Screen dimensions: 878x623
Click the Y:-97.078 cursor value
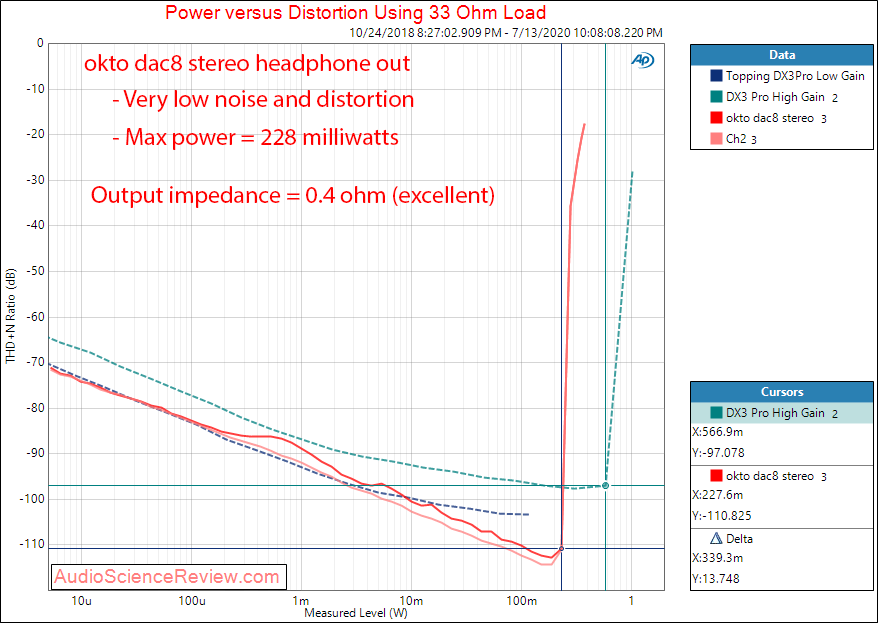coord(718,452)
